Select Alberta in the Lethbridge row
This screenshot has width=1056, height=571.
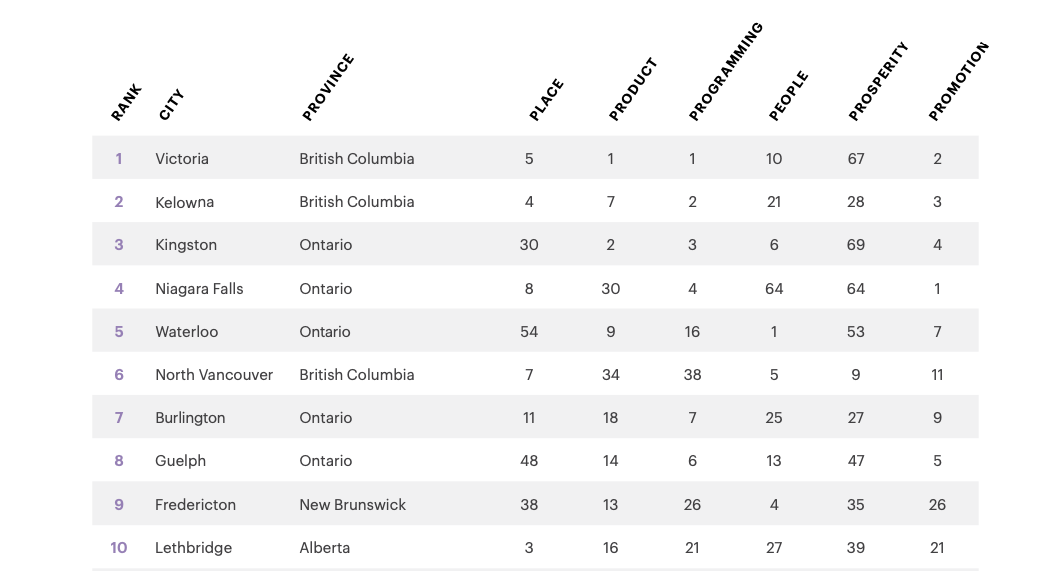[x=325, y=548]
